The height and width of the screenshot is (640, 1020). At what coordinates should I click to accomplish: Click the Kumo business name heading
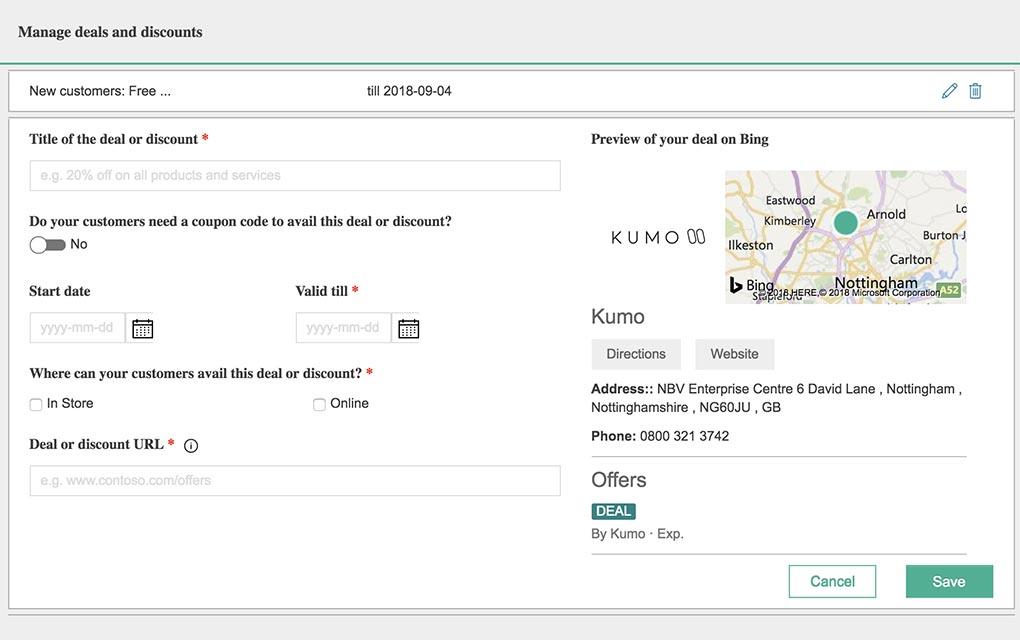pos(618,317)
